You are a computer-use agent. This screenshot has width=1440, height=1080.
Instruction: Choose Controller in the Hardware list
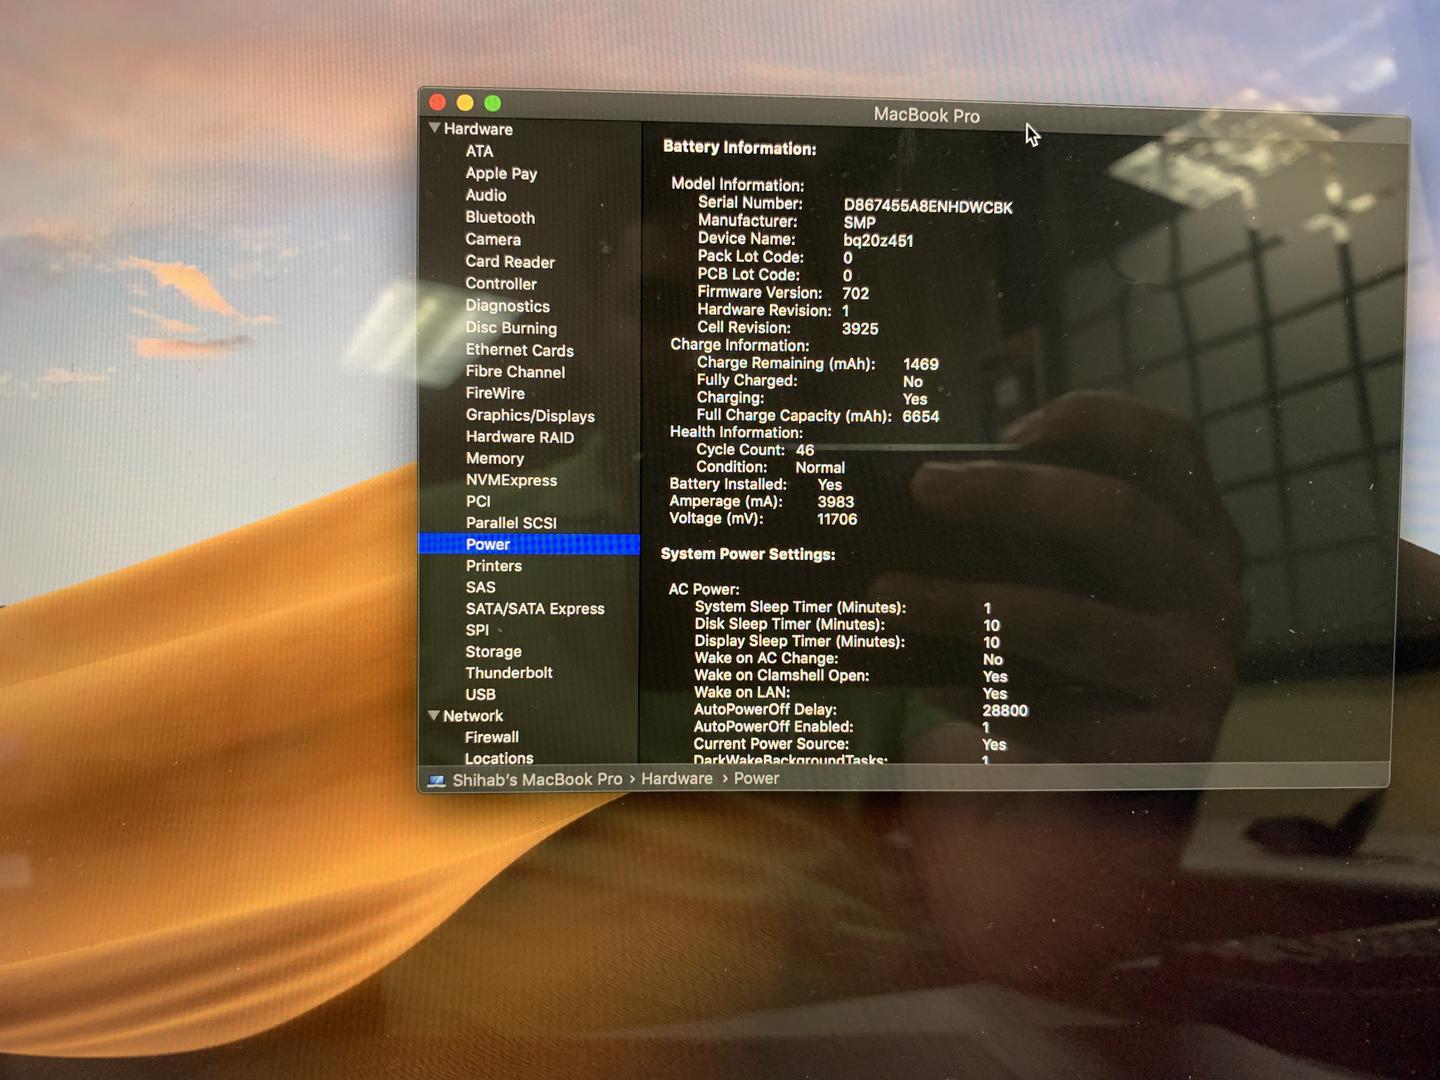501,283
